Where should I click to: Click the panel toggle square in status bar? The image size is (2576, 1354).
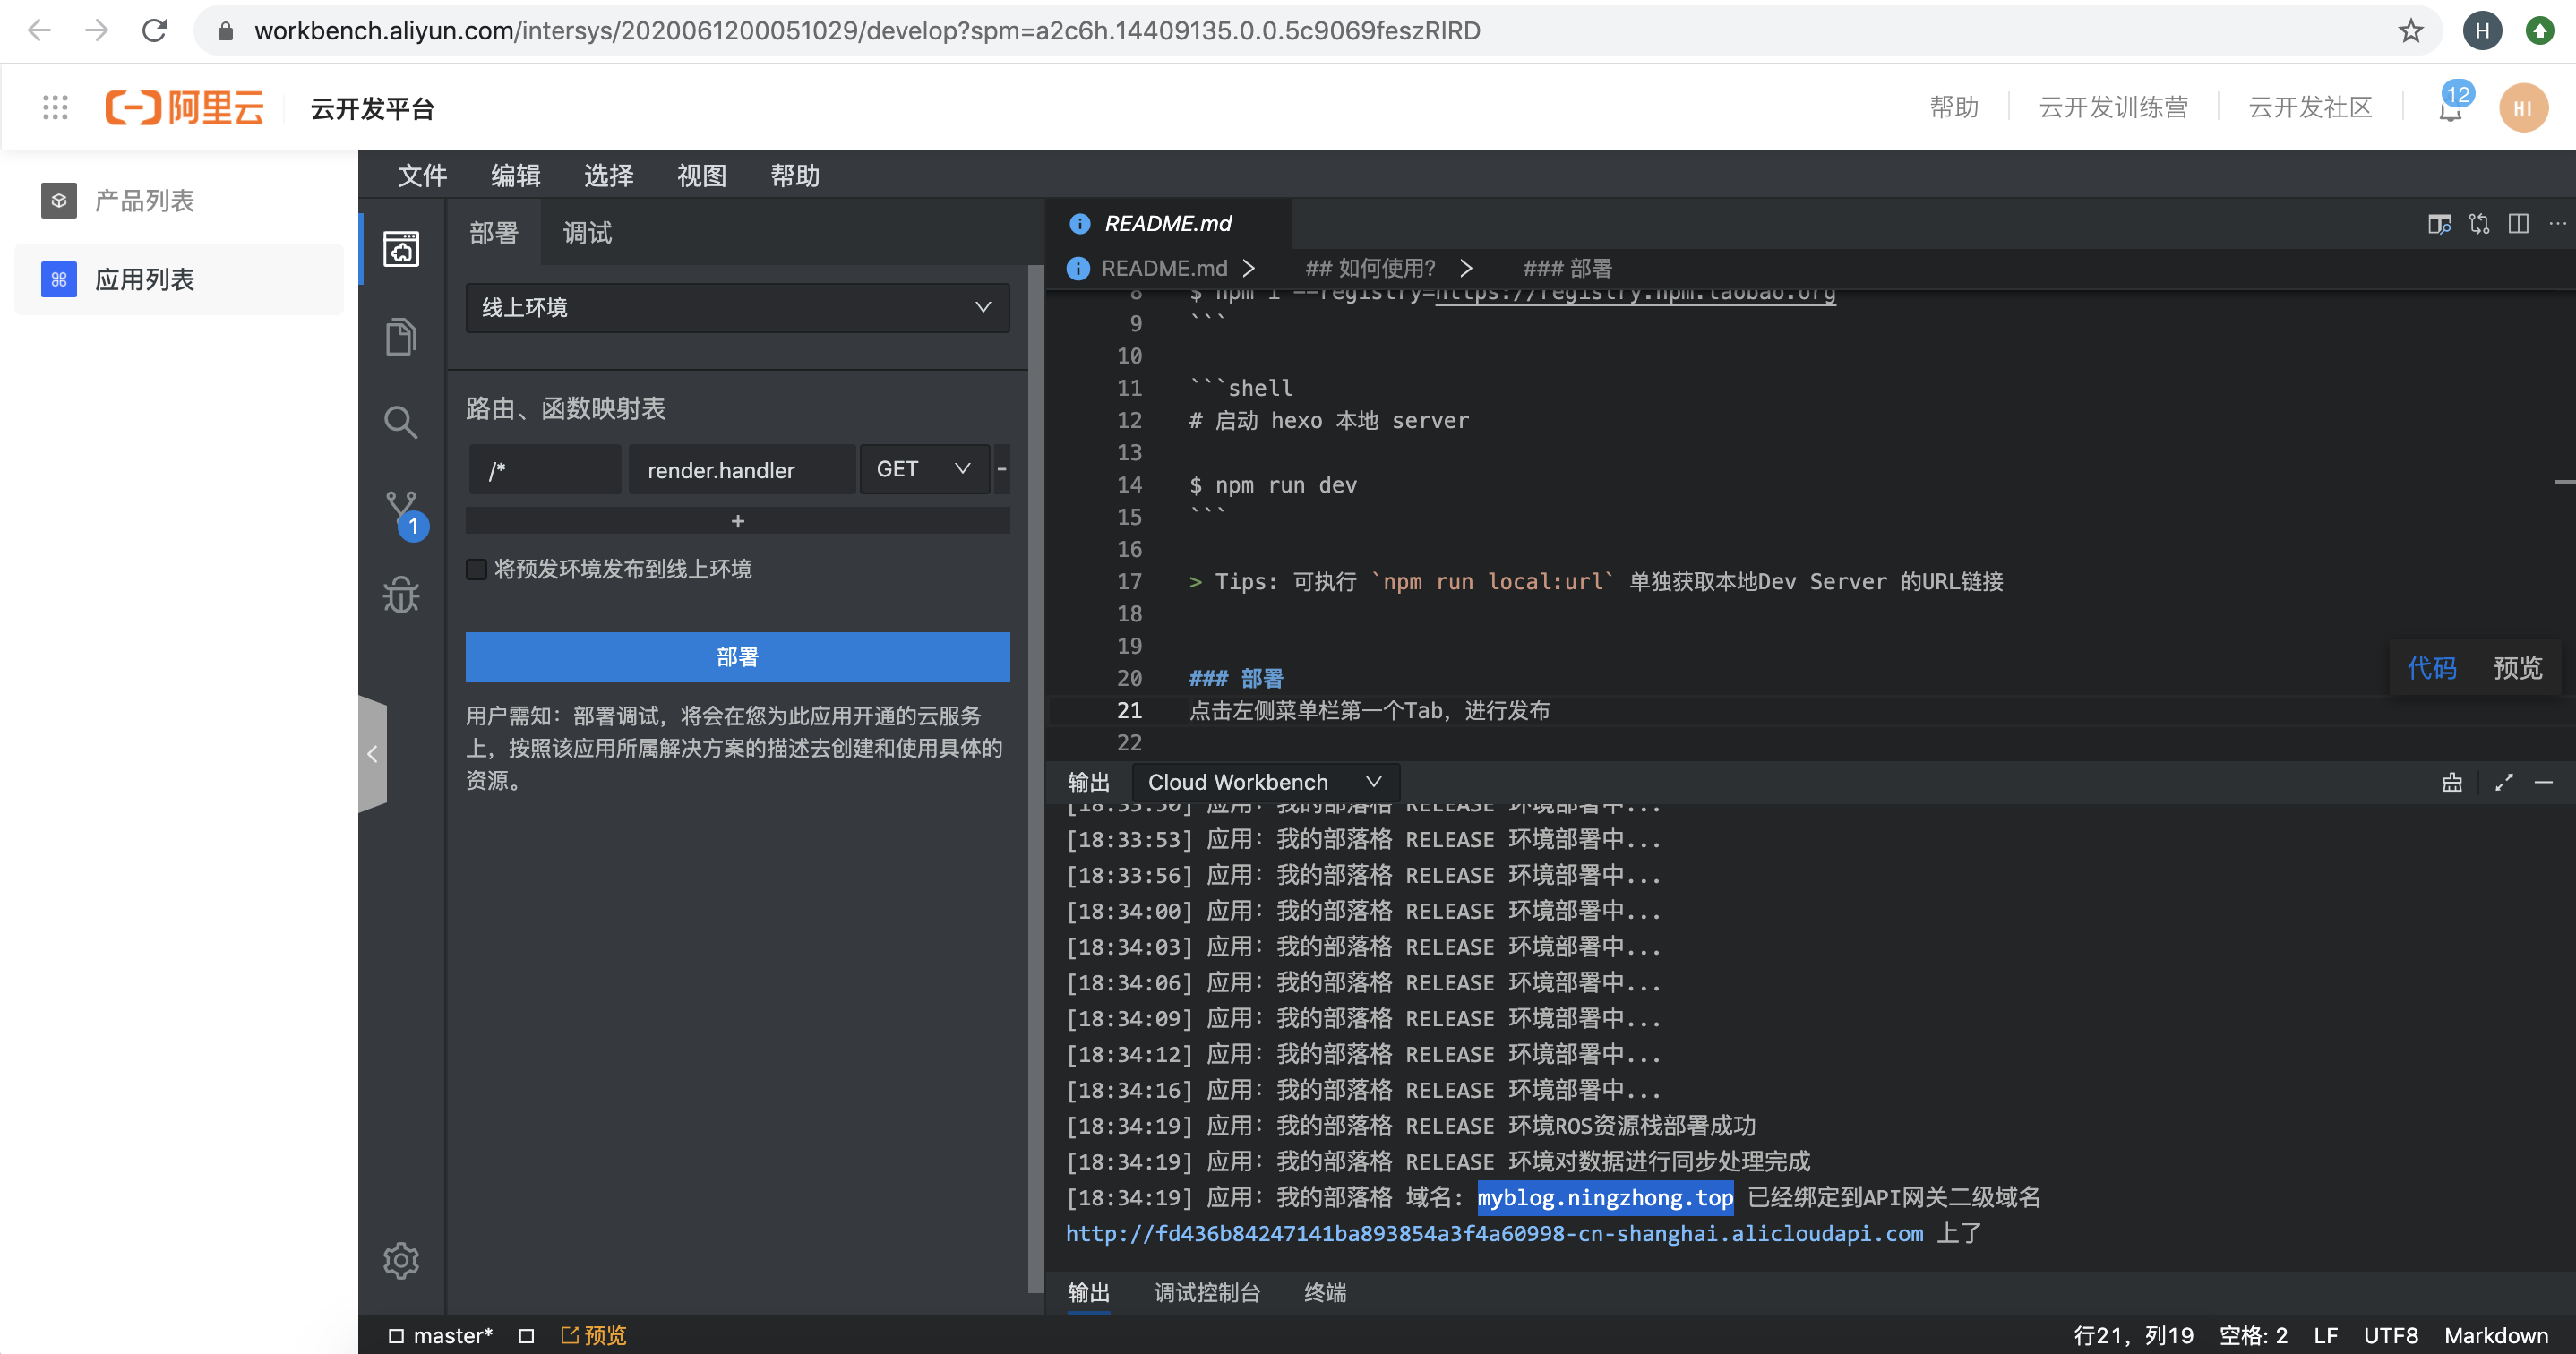[527, 1336]
